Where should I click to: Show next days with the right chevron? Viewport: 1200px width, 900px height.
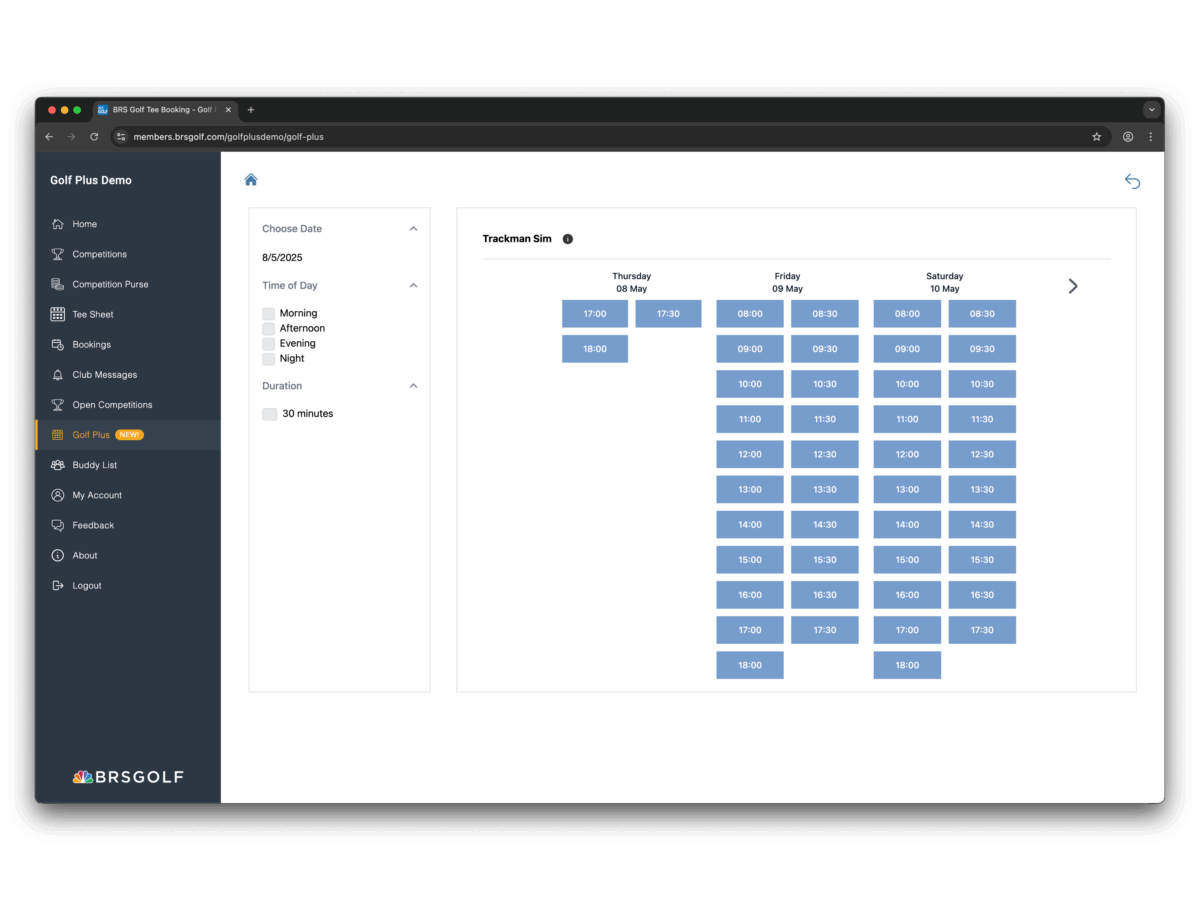pos(1073,286)
